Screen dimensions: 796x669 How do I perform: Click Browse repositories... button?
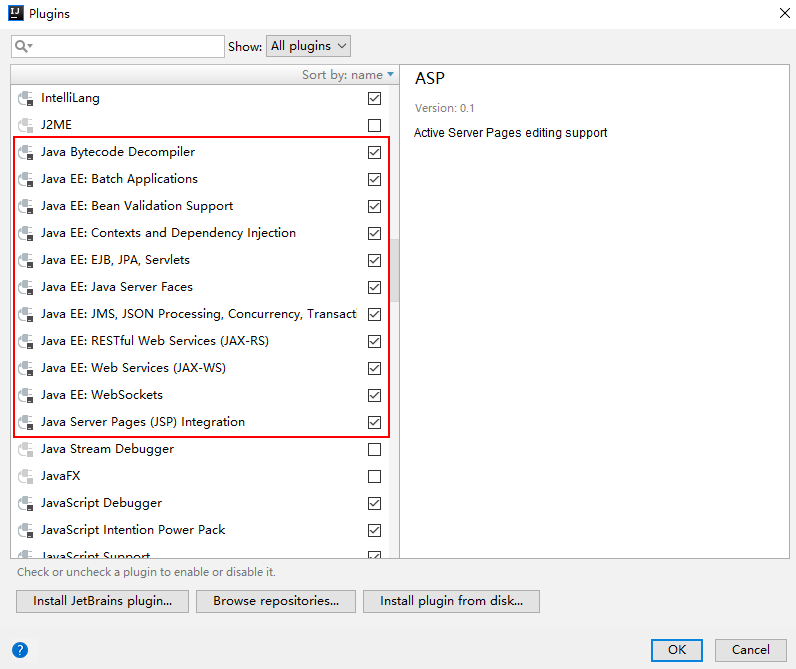276,601
